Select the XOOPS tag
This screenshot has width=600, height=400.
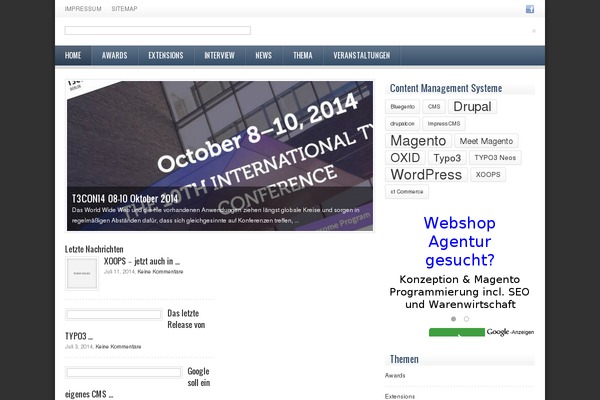(x=488, y=175)
